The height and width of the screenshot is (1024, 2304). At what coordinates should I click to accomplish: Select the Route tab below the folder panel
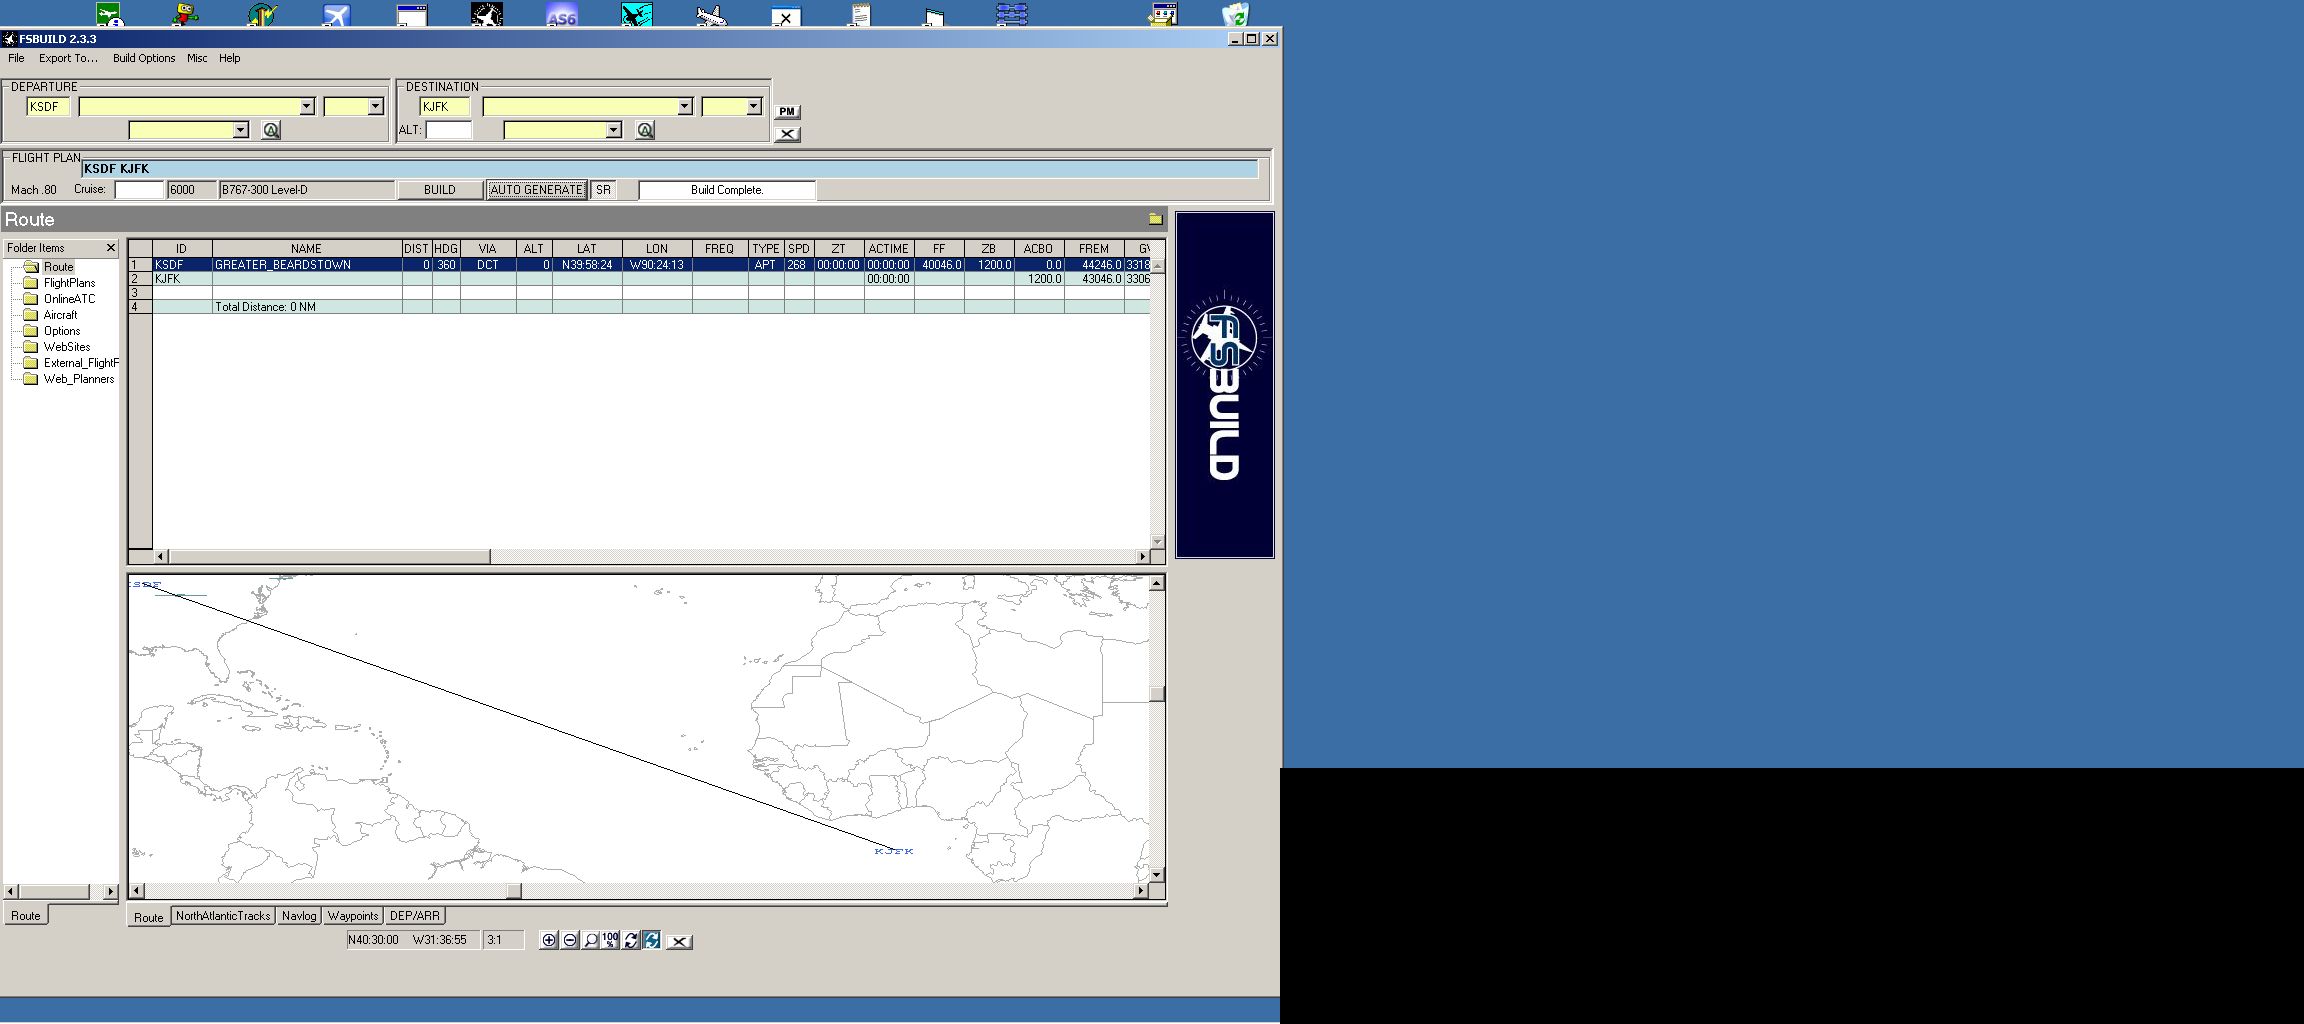[26, 916]
